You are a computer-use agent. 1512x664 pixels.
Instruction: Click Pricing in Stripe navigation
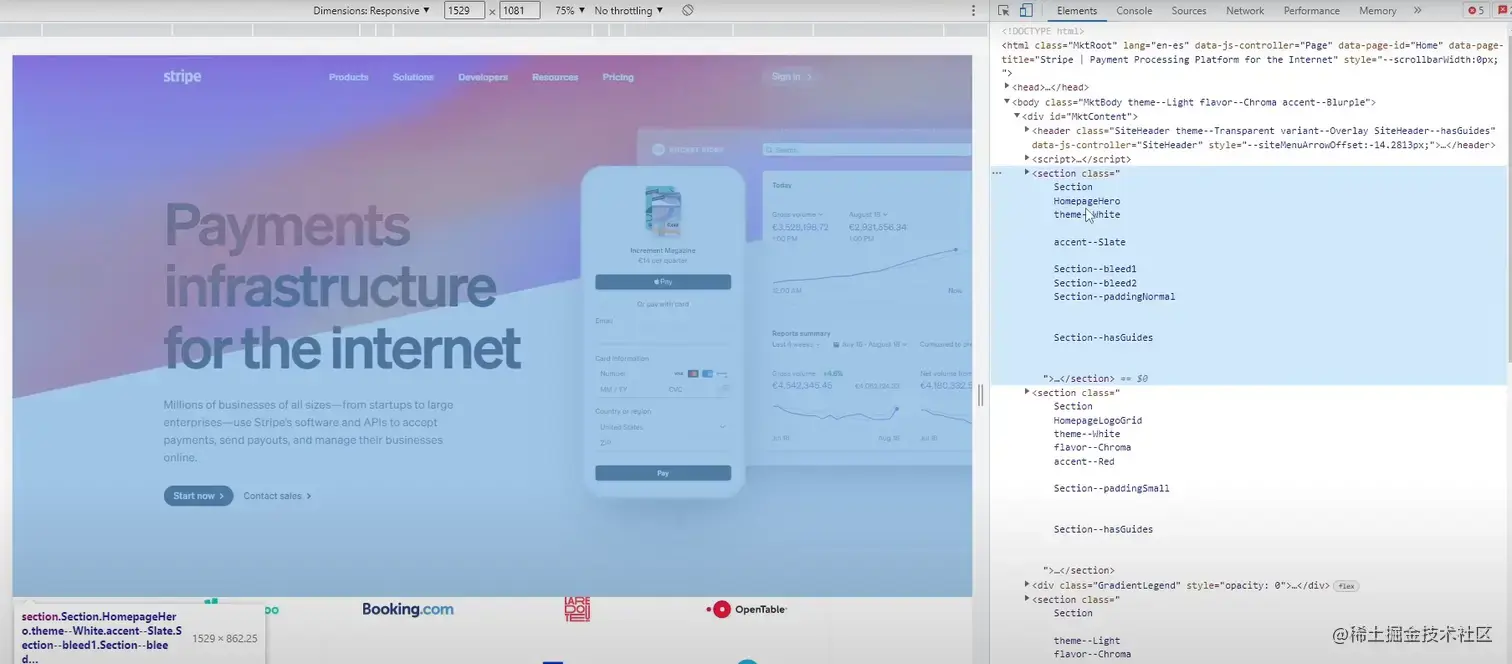[618, 77]
